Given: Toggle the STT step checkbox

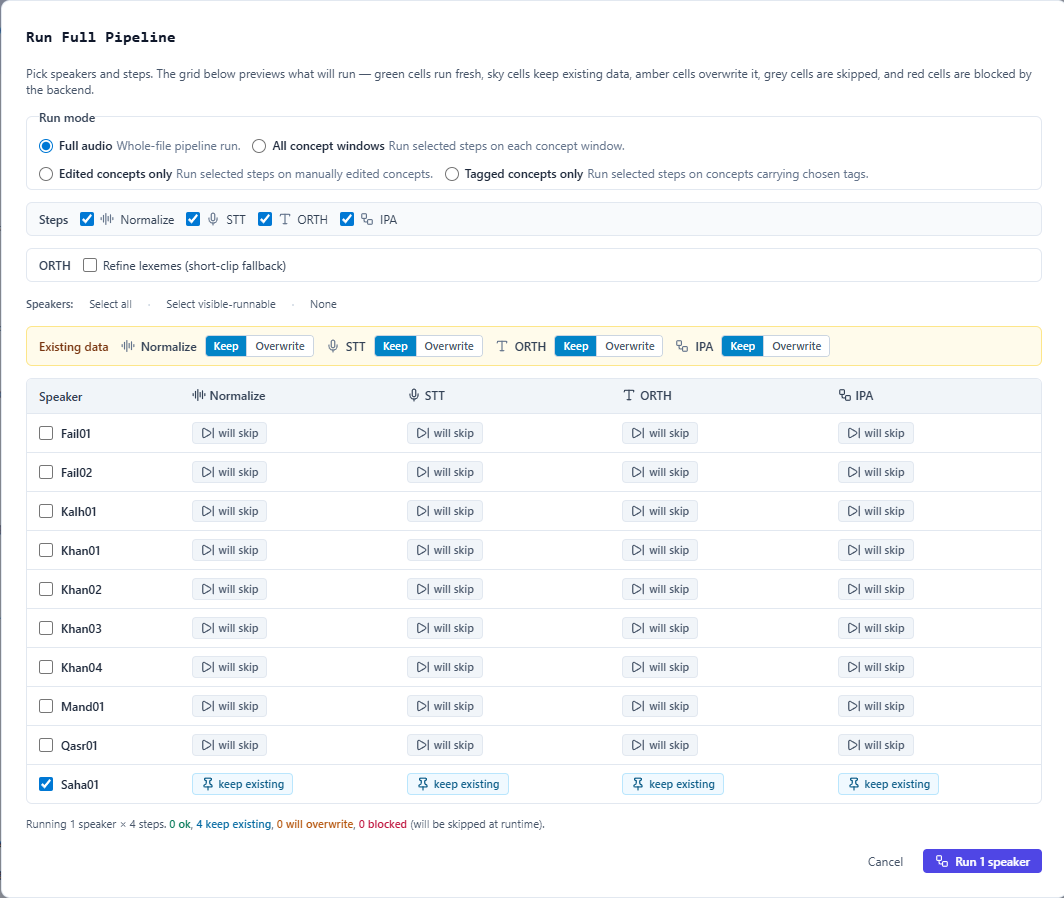Looking at the screenshot, I should (193, 219).
